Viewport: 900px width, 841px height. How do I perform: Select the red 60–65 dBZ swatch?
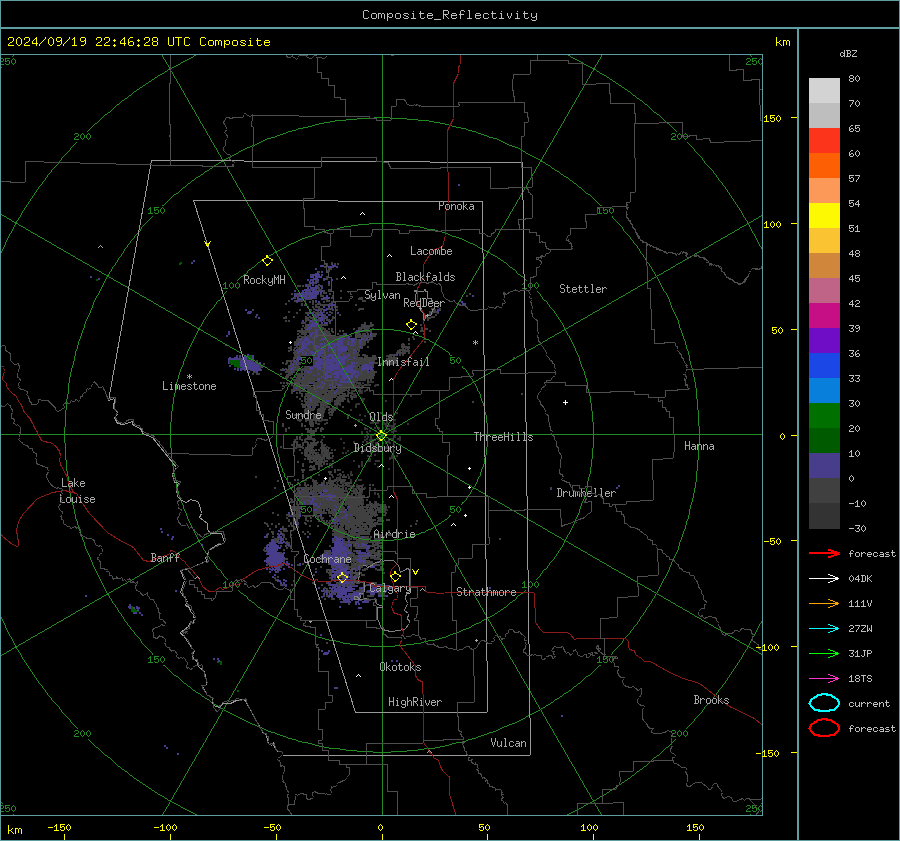pos(824,141)
